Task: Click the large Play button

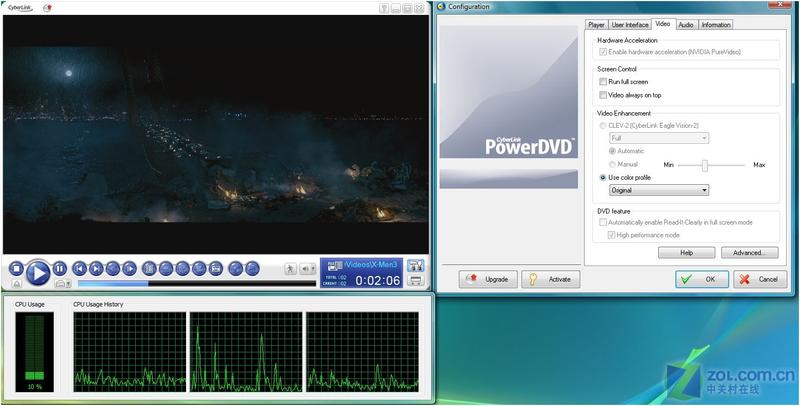Action: [38, 273]
